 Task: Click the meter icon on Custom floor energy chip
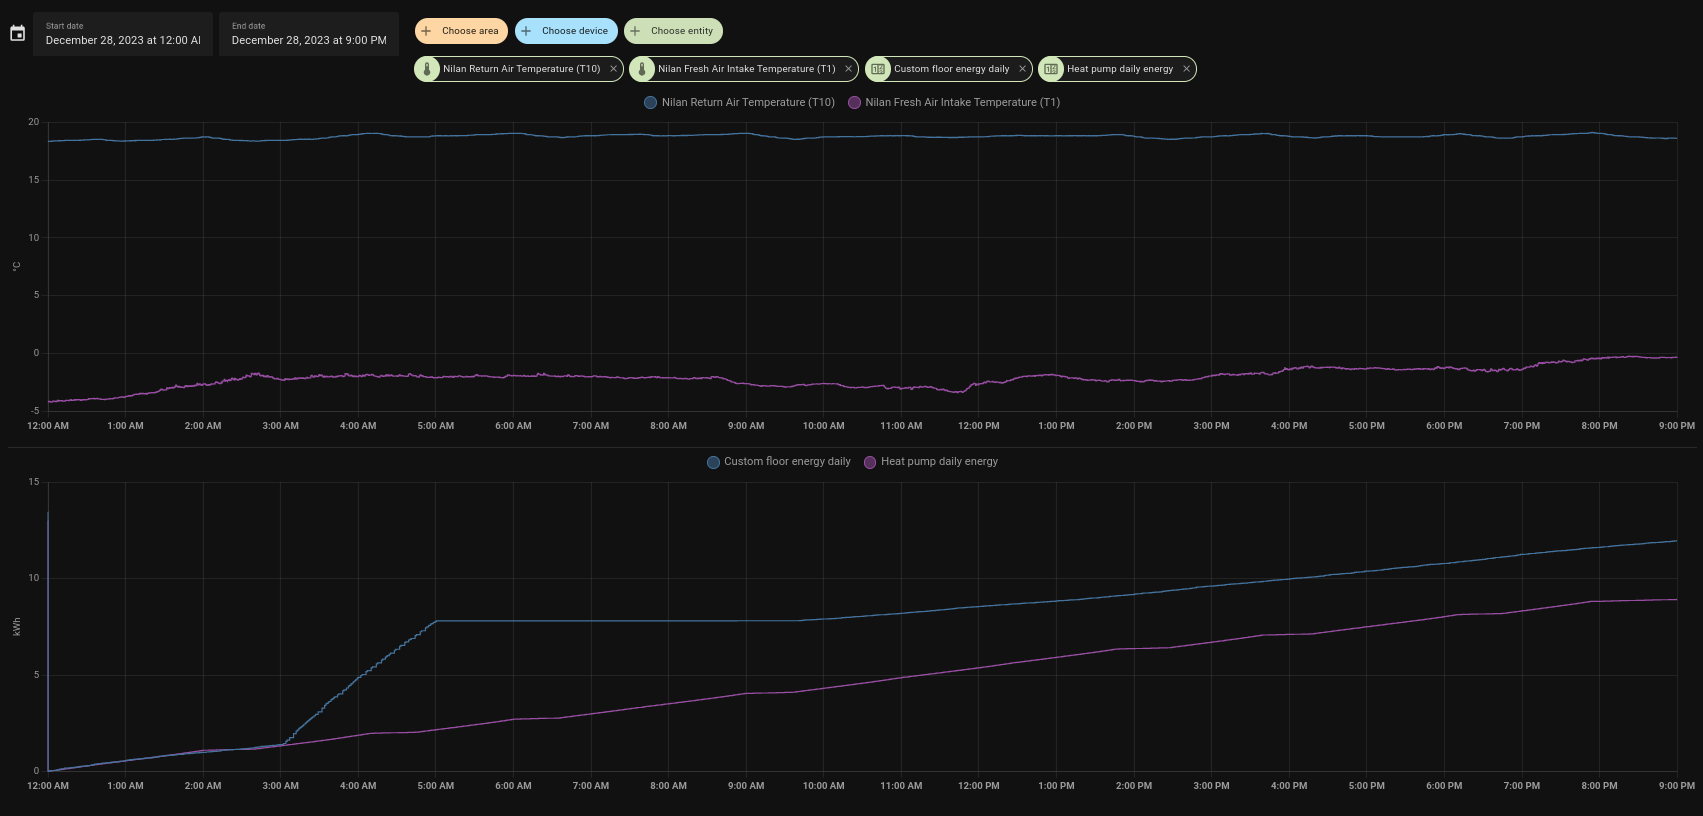pos(878,69)
